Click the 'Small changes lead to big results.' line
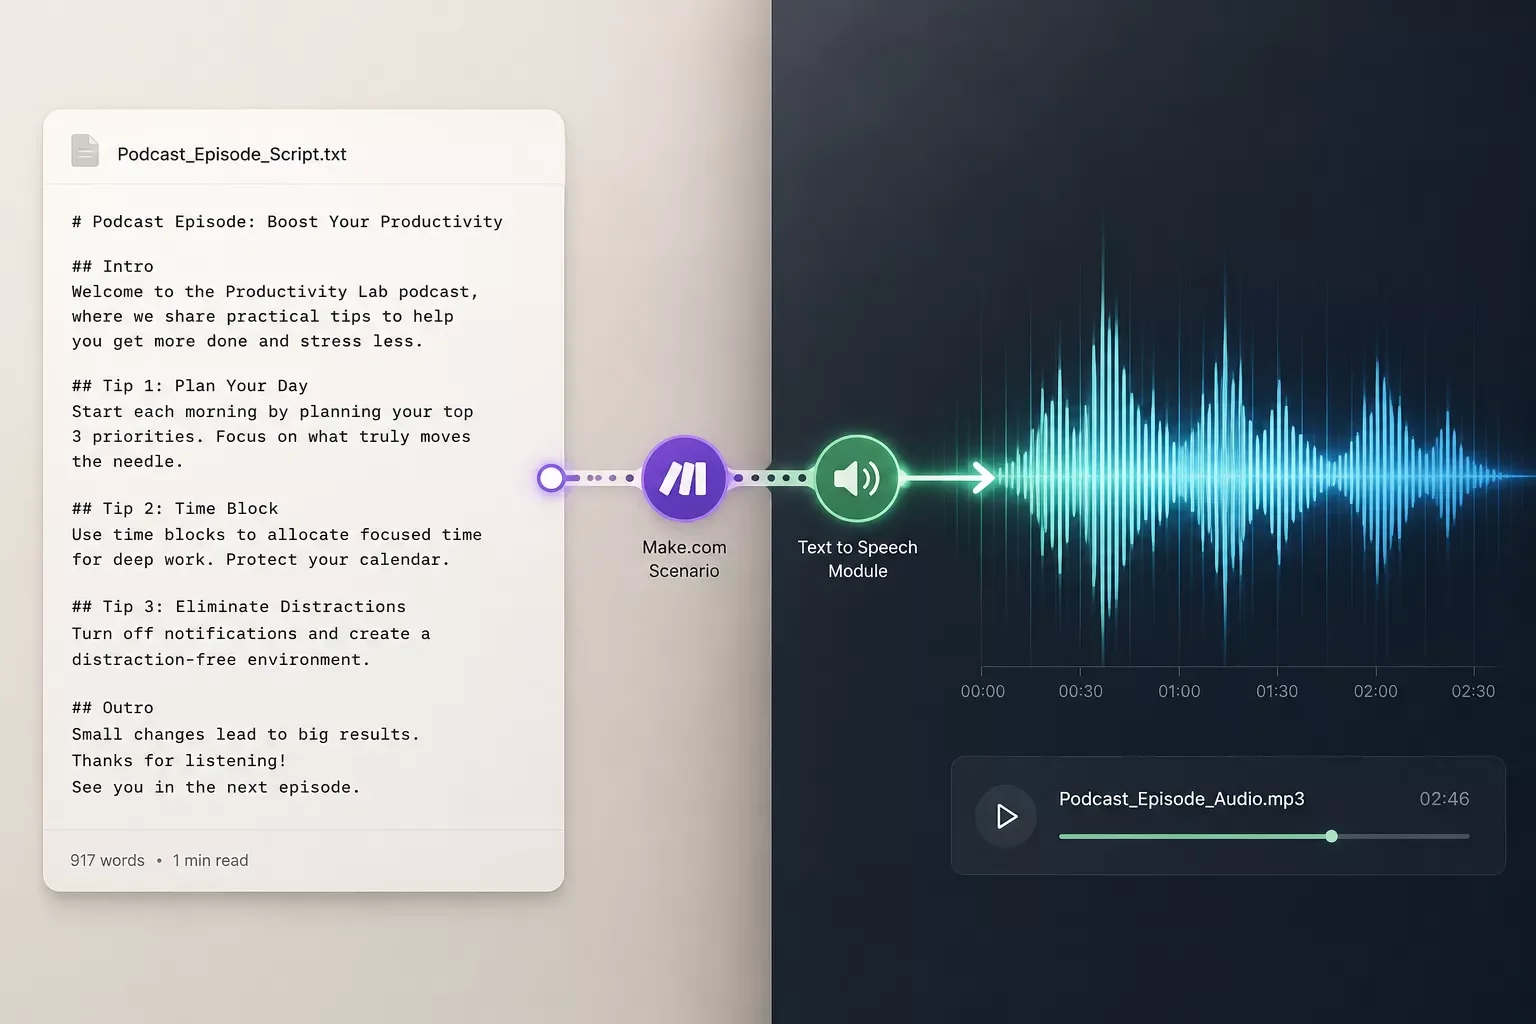The width and height of the screenshot is (1536, 1024). pos(245,735)
